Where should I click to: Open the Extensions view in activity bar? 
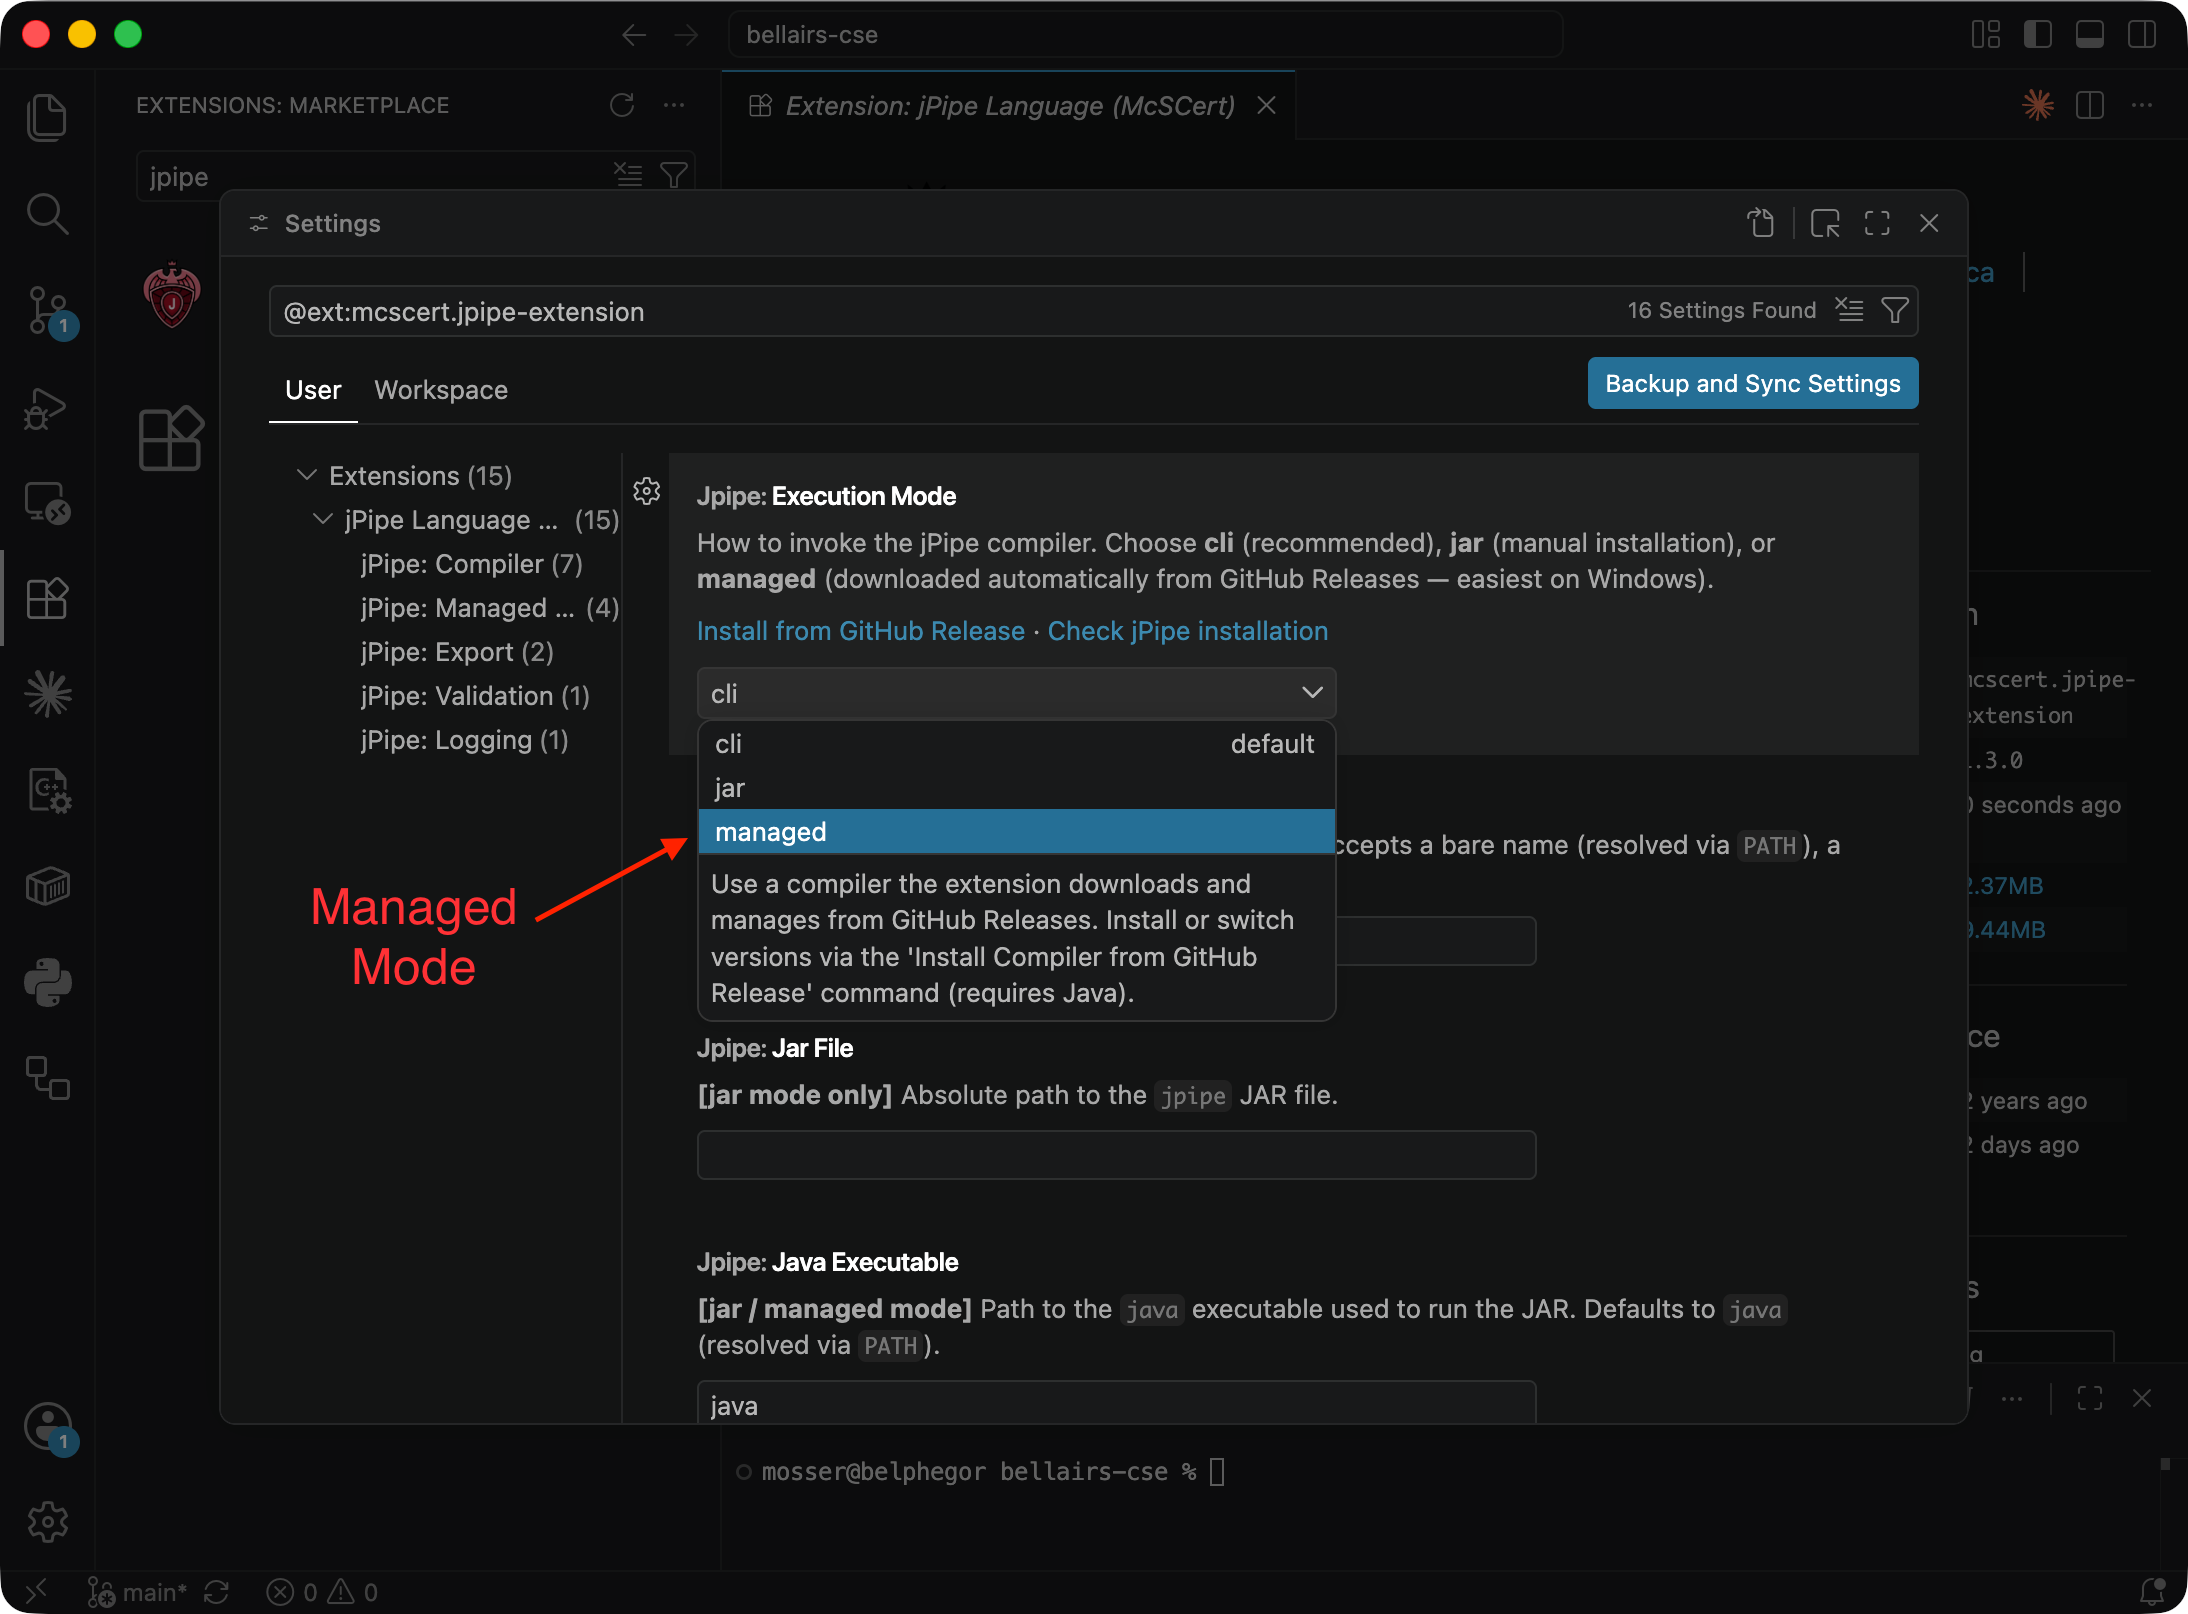pos(47,599)
